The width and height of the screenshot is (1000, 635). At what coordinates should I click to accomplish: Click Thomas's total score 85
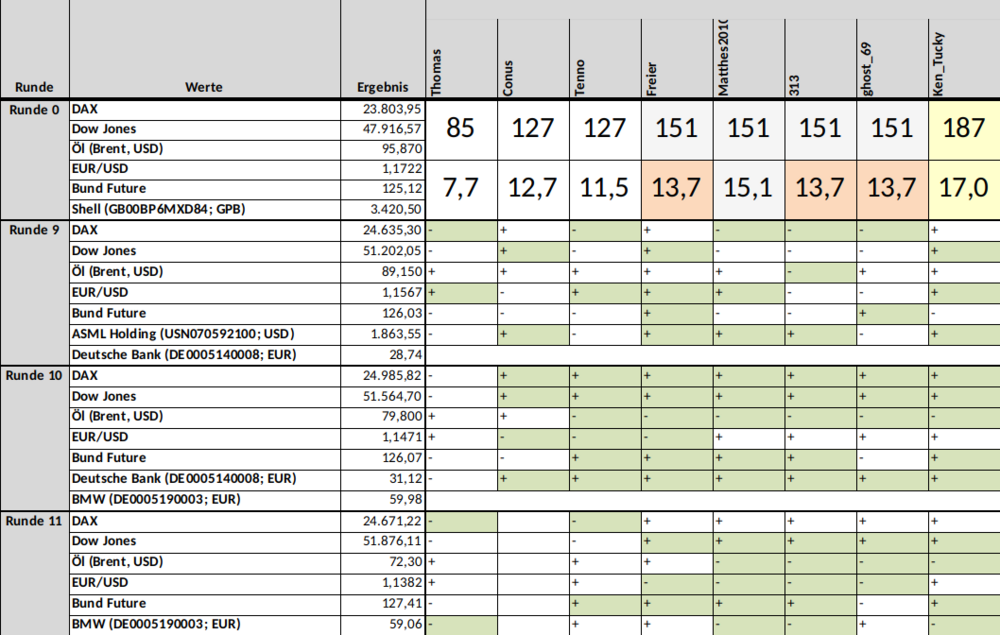pyautogui.click(x=461, y=128)
